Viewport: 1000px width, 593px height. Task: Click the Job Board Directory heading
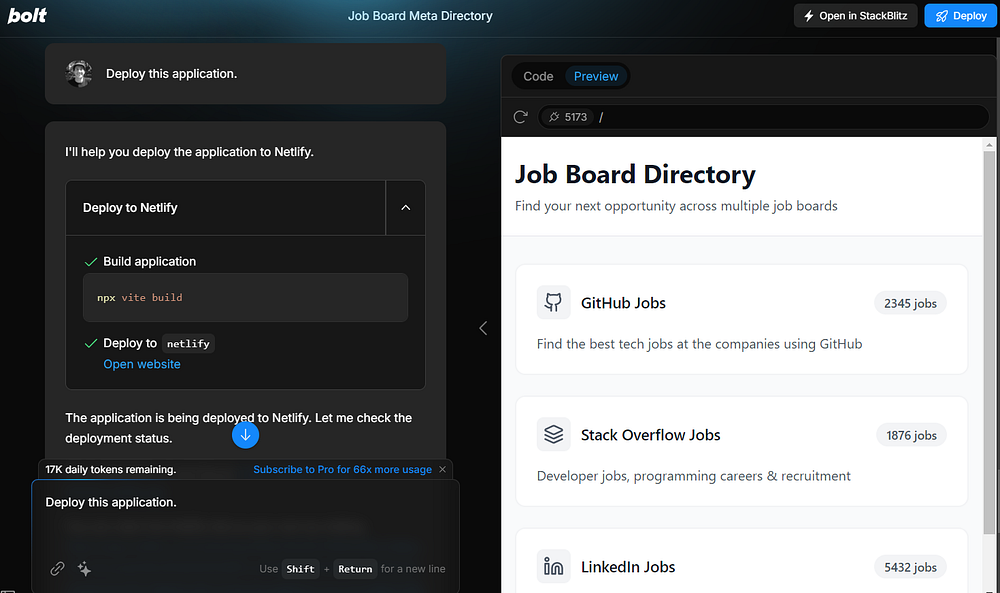tap(635, 174)
